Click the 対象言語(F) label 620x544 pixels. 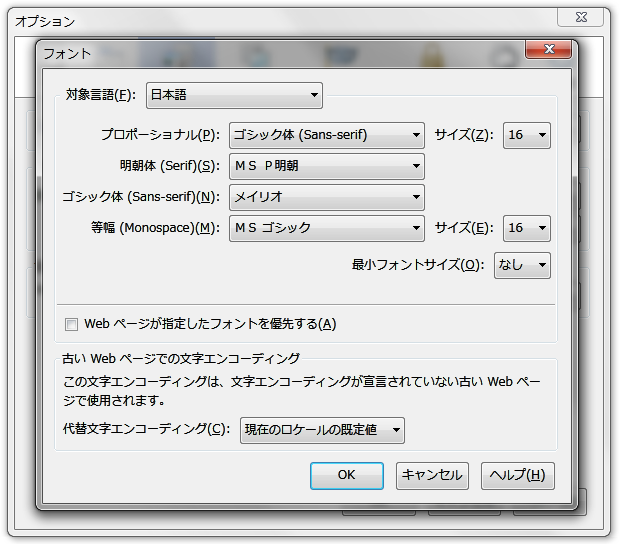click(x=100, y=95)
